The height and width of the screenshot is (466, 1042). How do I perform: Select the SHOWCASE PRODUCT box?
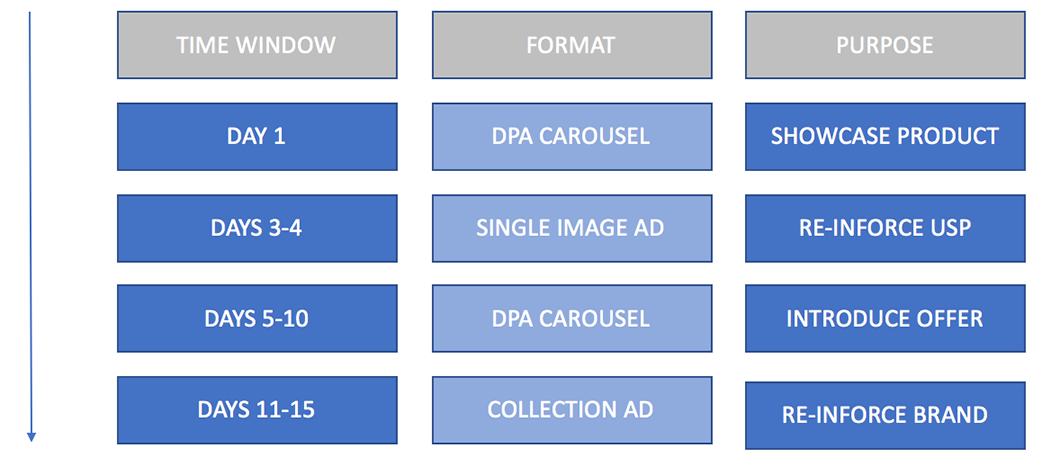point(885,136)
